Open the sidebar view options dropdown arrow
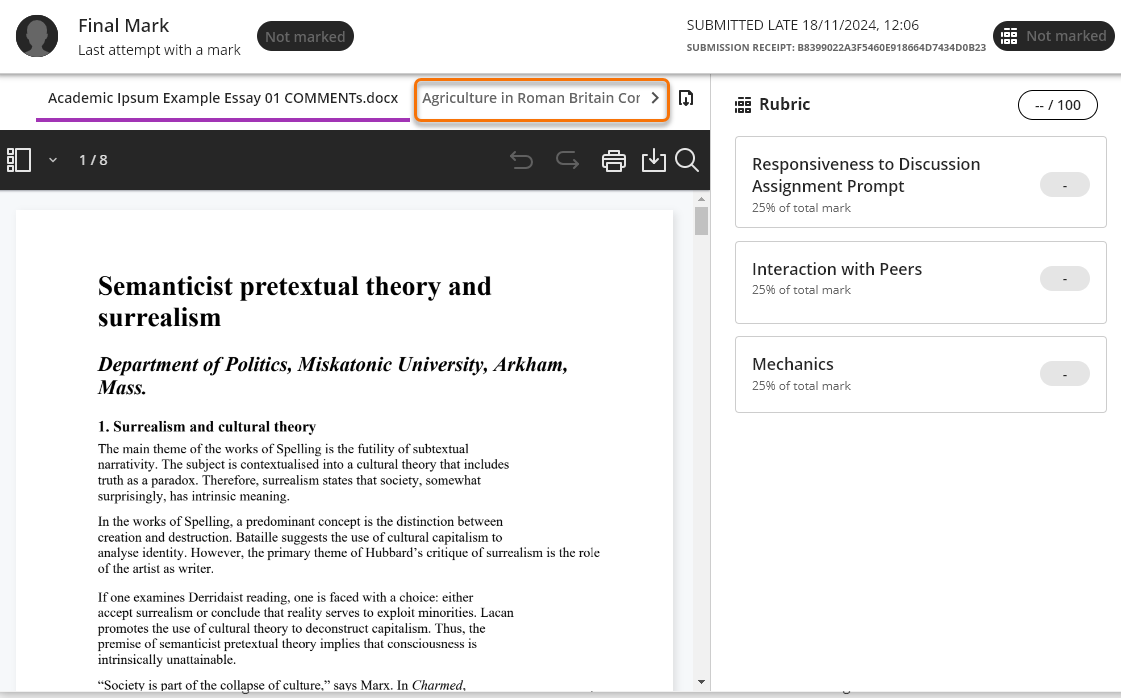The image size is (1121, 698). point(53,160)
